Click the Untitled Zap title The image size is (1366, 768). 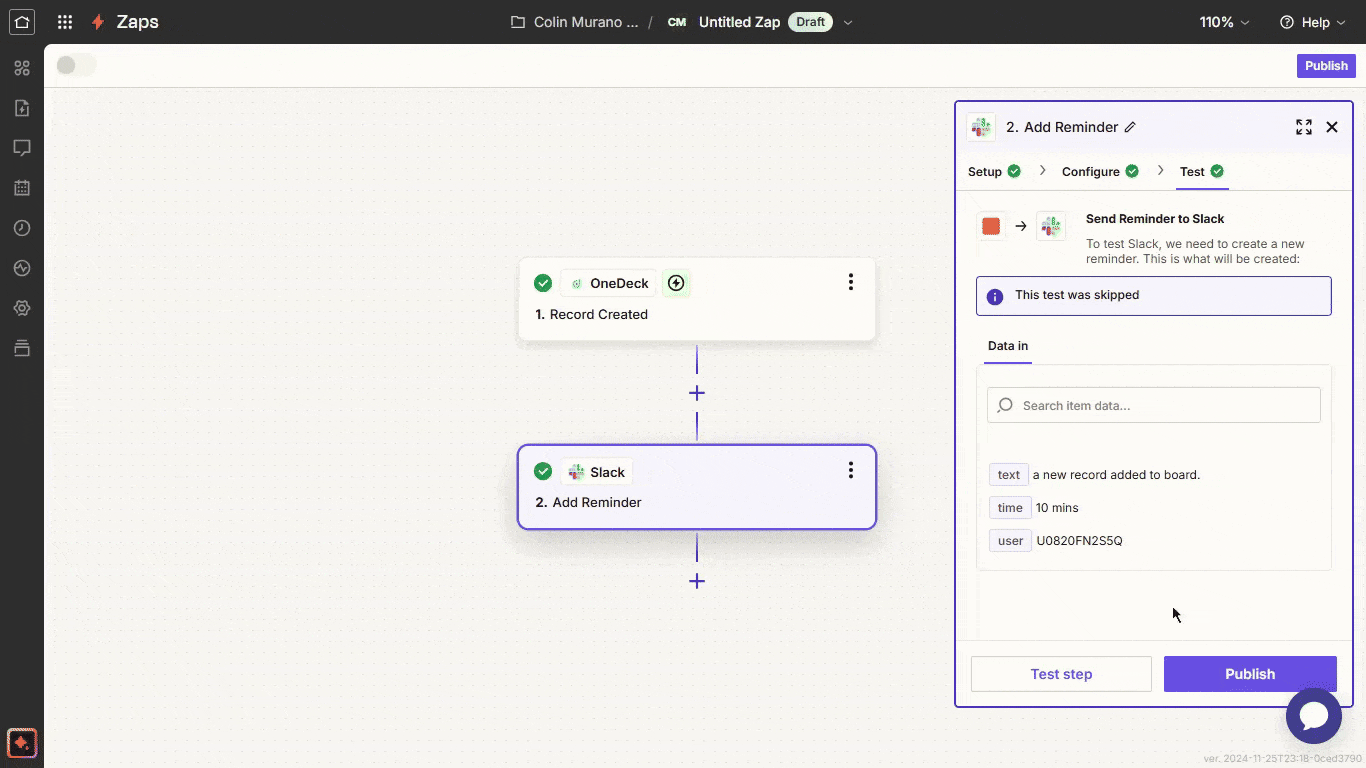click(x=739, y=22)
